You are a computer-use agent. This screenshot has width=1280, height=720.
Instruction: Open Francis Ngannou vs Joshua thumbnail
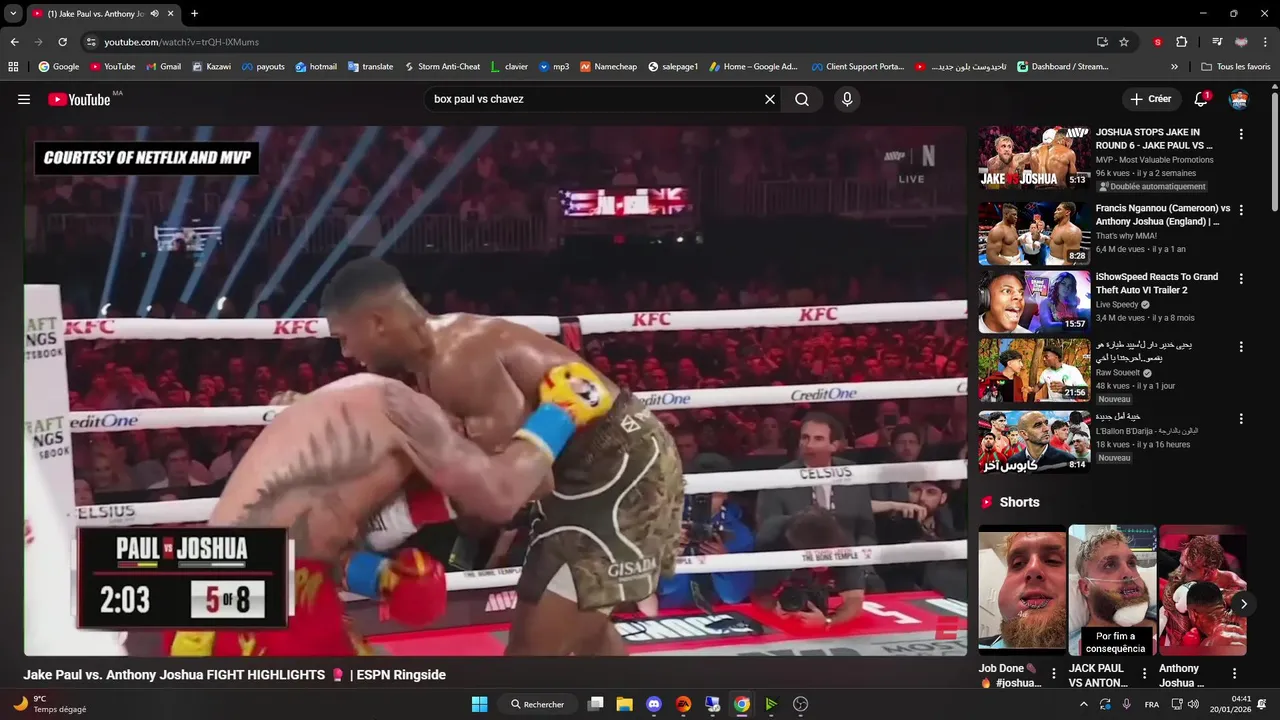pyautogui.click(x=1034, y=233)
